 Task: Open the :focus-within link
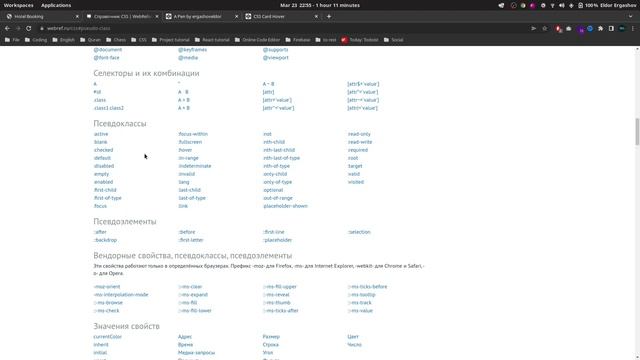click(x=193, y=134)
